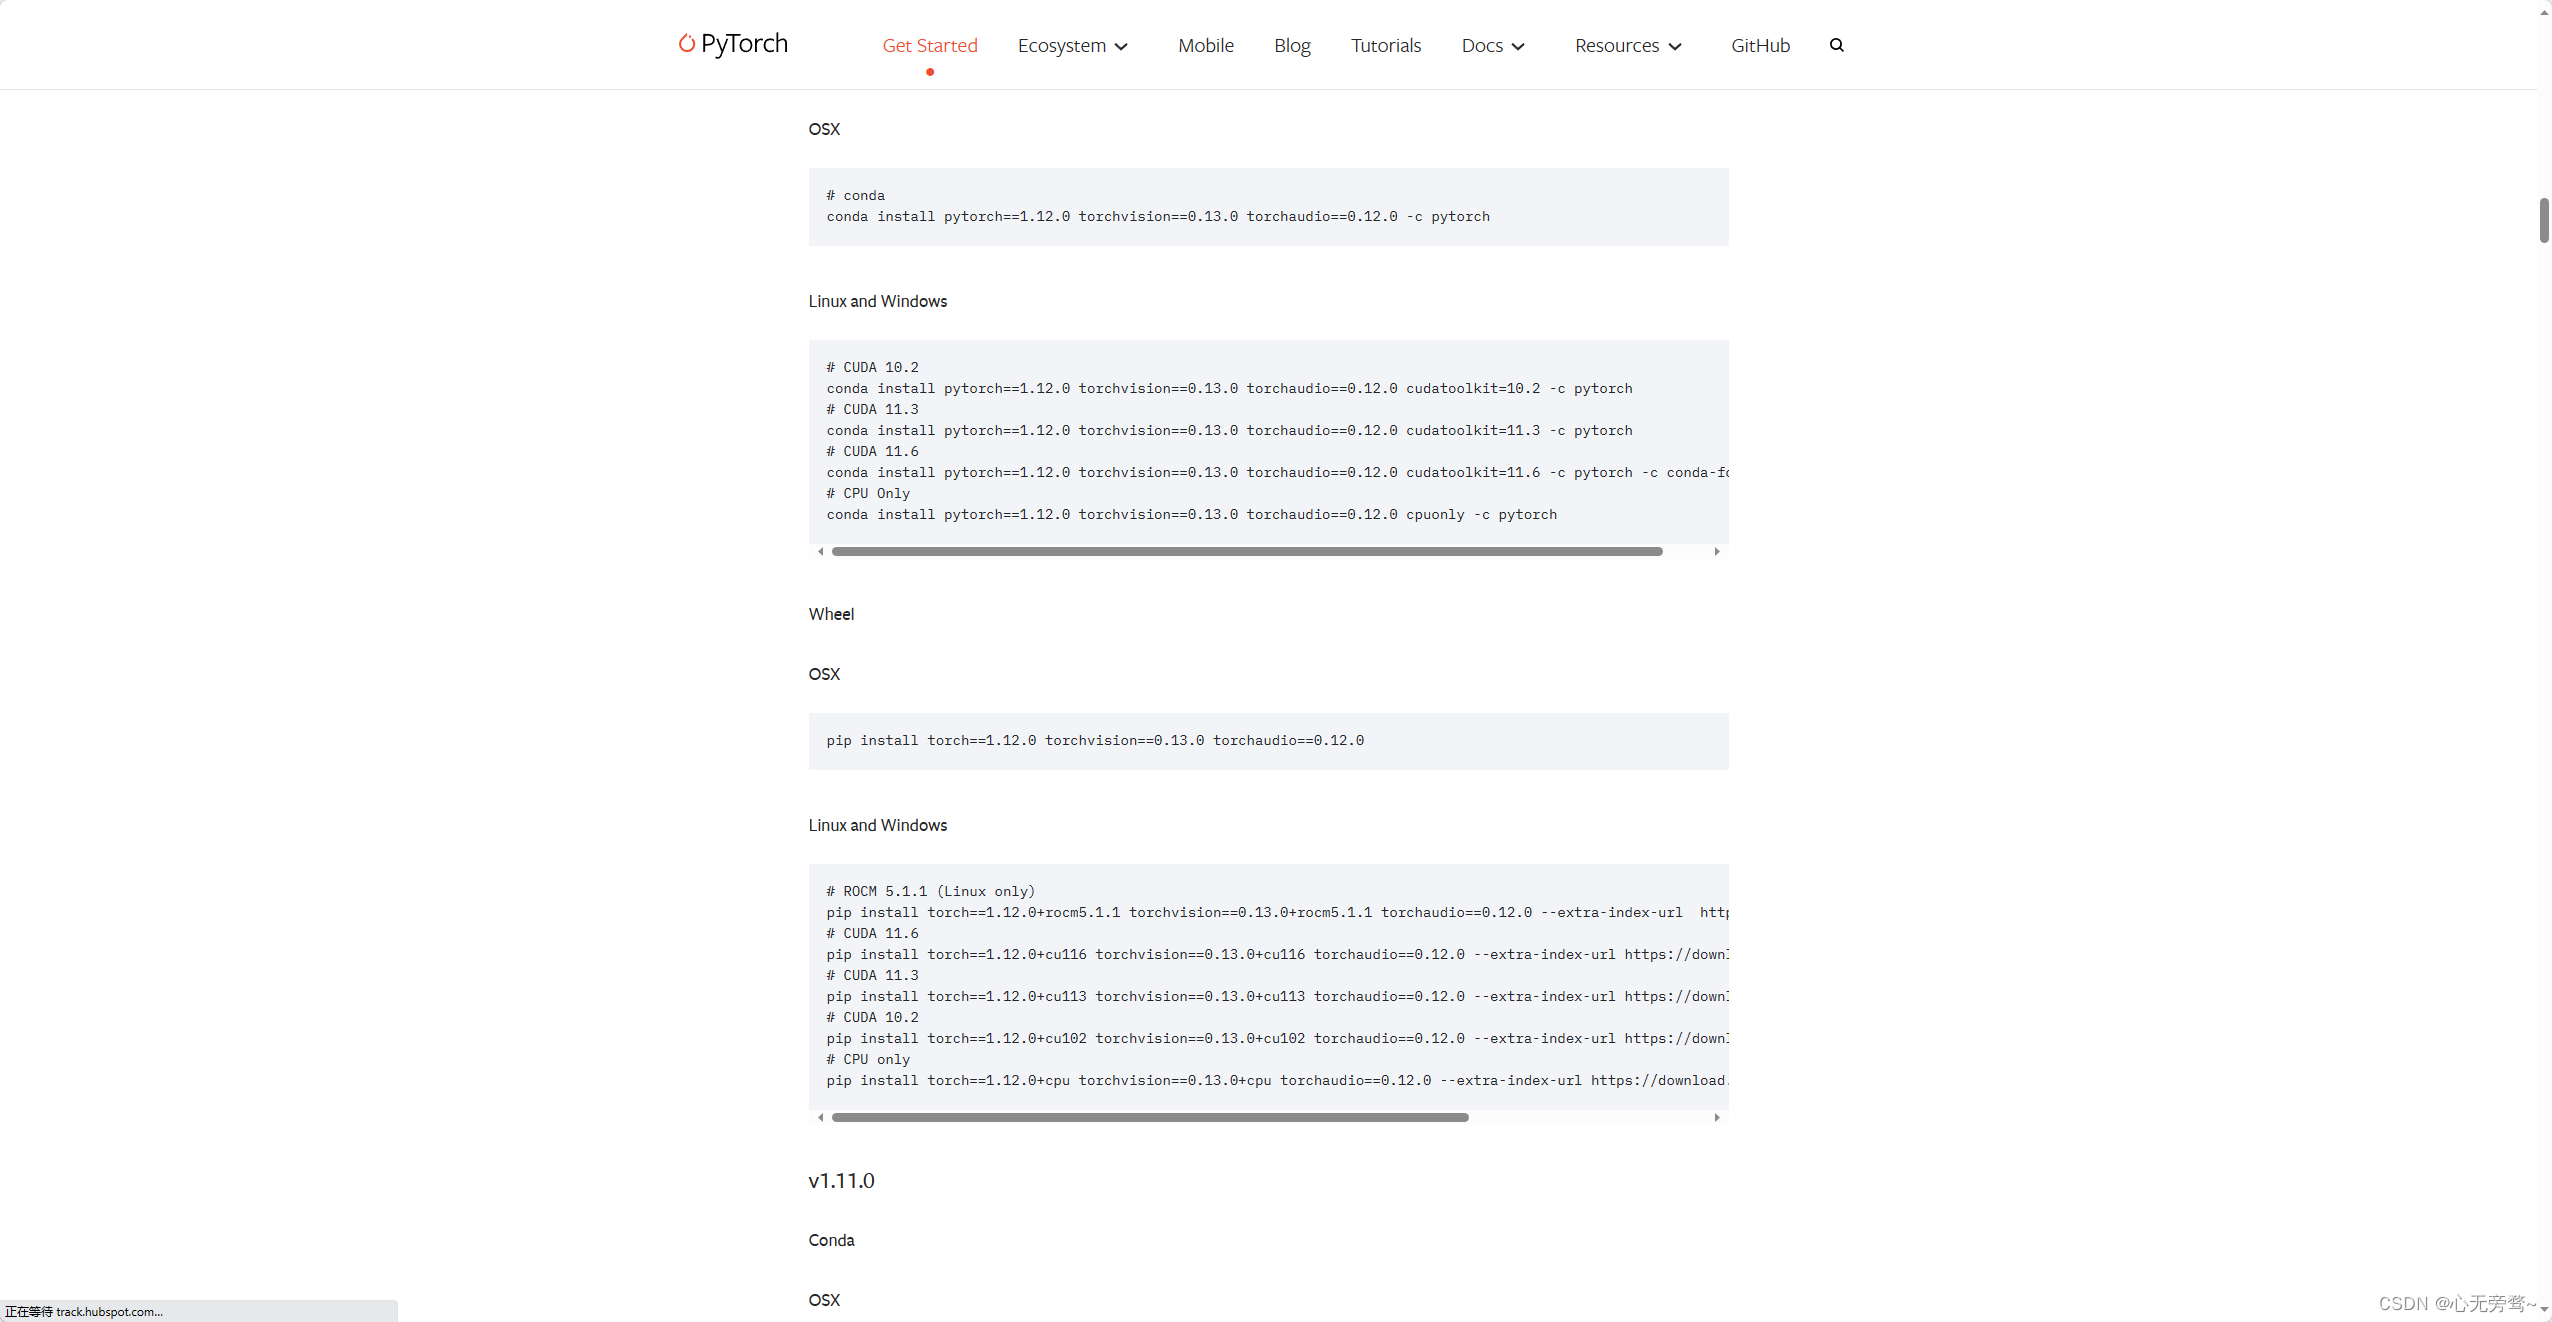Click the page scrollbar down arrow
The image size is (2552, 1322).
(2544, 1310)
